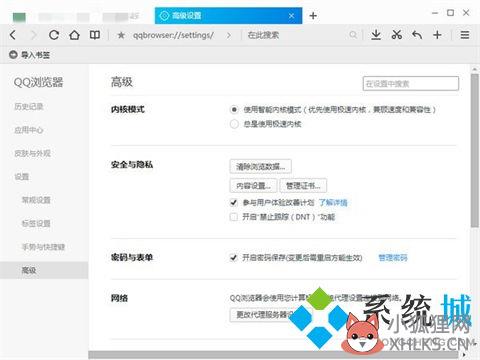The image size is (480, 360).
Task: Select the scissors screenshot tool
Action: click(x=396, y=35)
